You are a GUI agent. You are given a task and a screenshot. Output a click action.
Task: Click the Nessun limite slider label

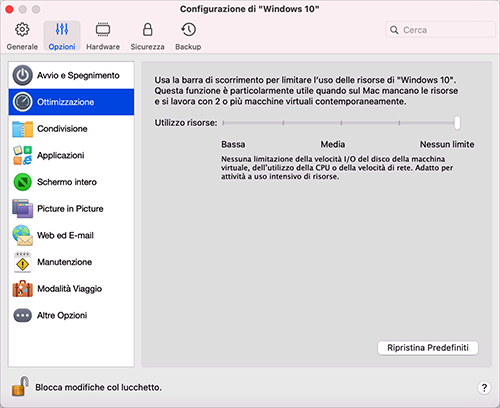click(447, 144)
